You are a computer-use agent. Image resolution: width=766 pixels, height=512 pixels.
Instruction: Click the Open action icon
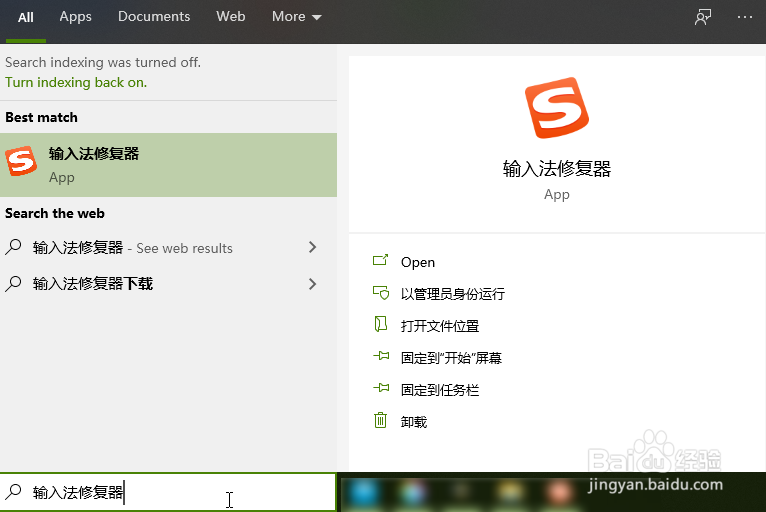[381, 260]
